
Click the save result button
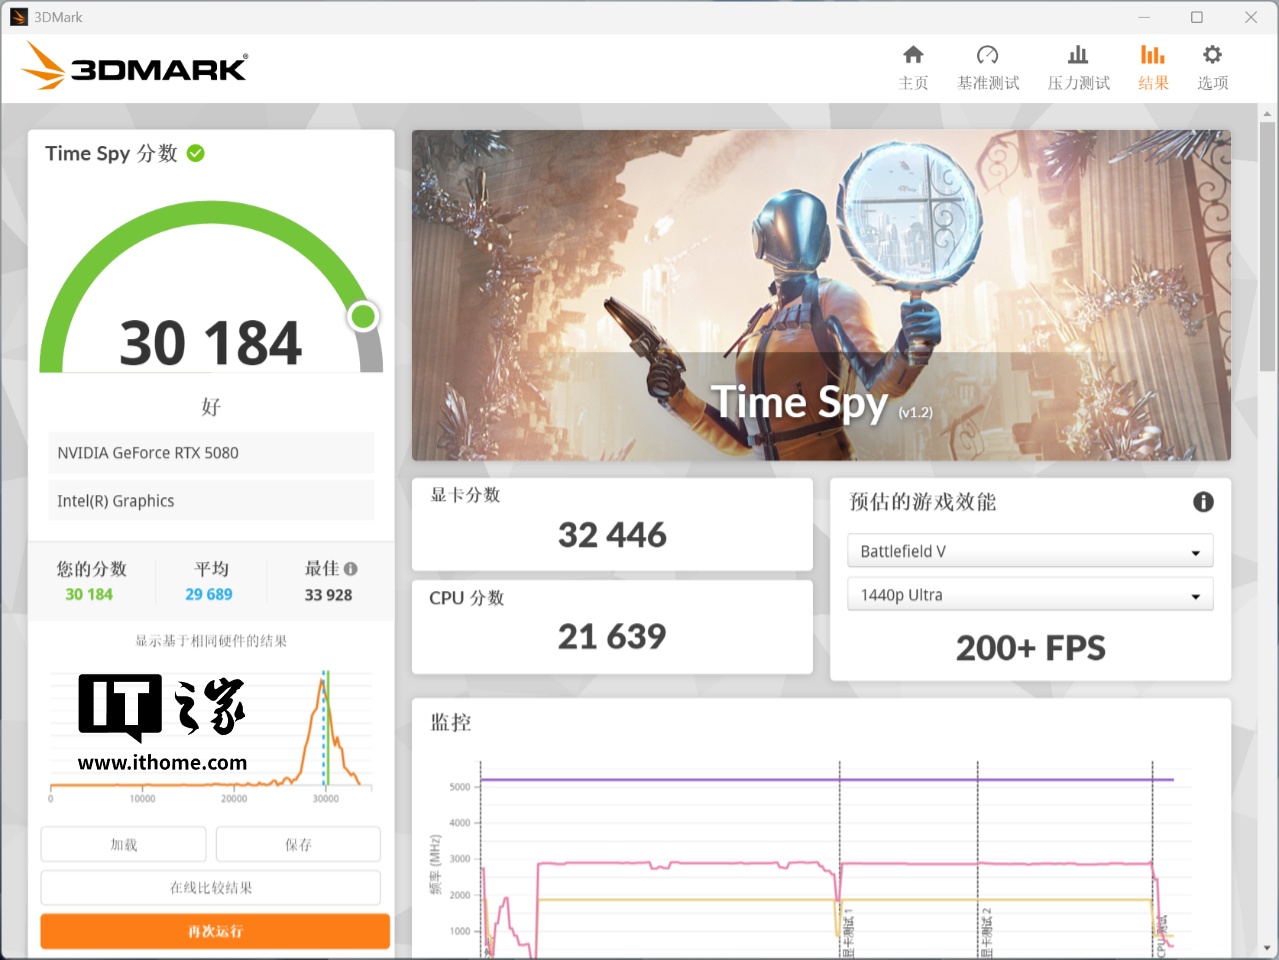pyautogui.click(x=298, y=845)
